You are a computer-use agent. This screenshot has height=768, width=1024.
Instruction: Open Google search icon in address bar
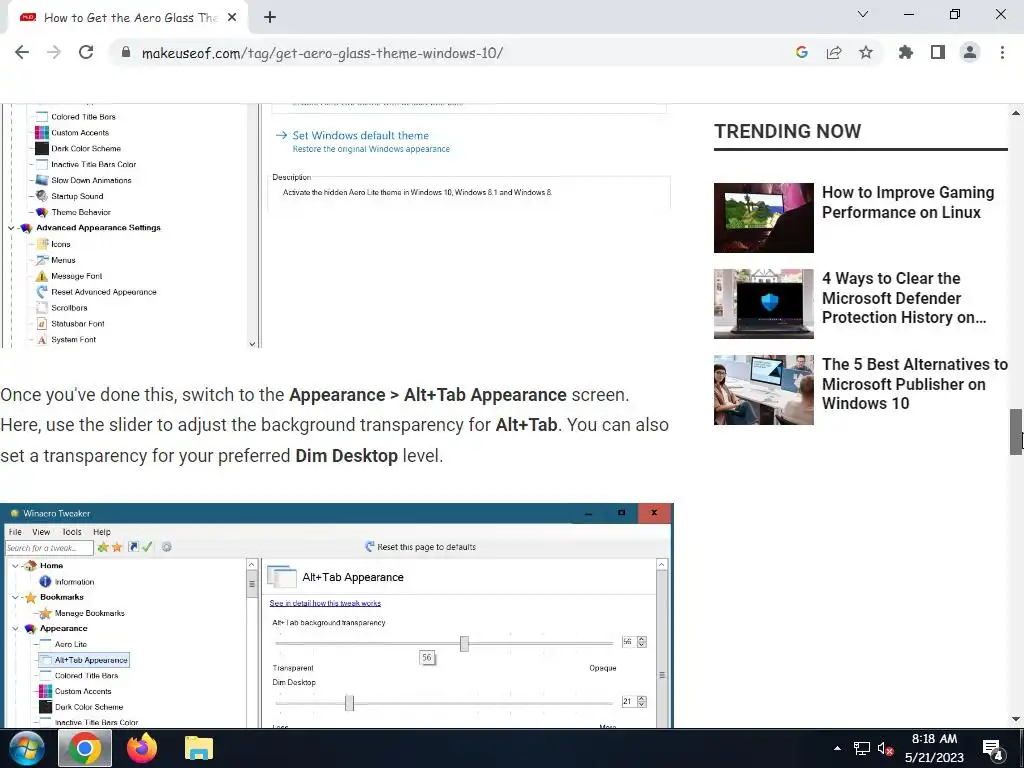(801, 52)
